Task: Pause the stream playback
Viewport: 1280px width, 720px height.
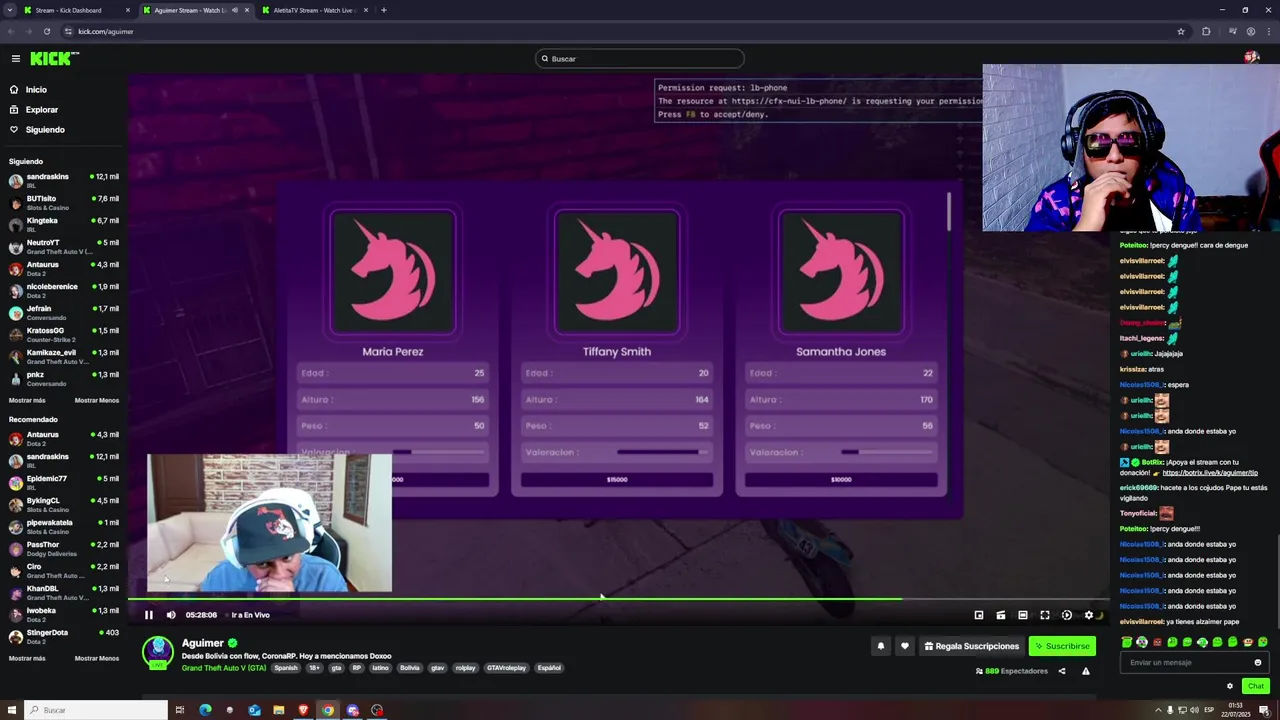Action: (149, 615)
